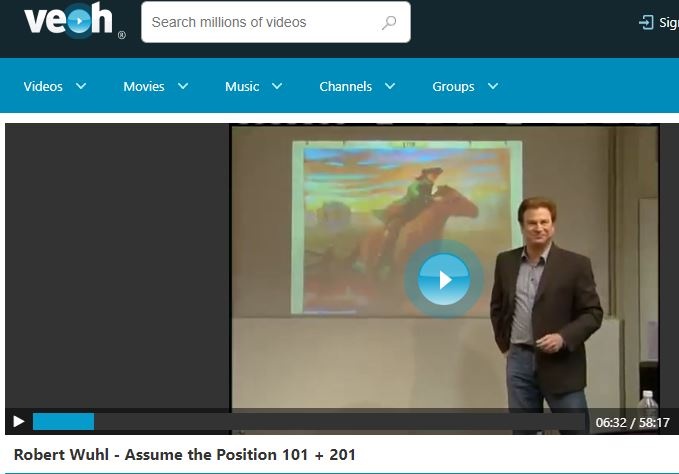Expand the Videos dropdown chevron
Image resolution: width=679 pixels, height=474 pixels.
(x=81, y=86)
